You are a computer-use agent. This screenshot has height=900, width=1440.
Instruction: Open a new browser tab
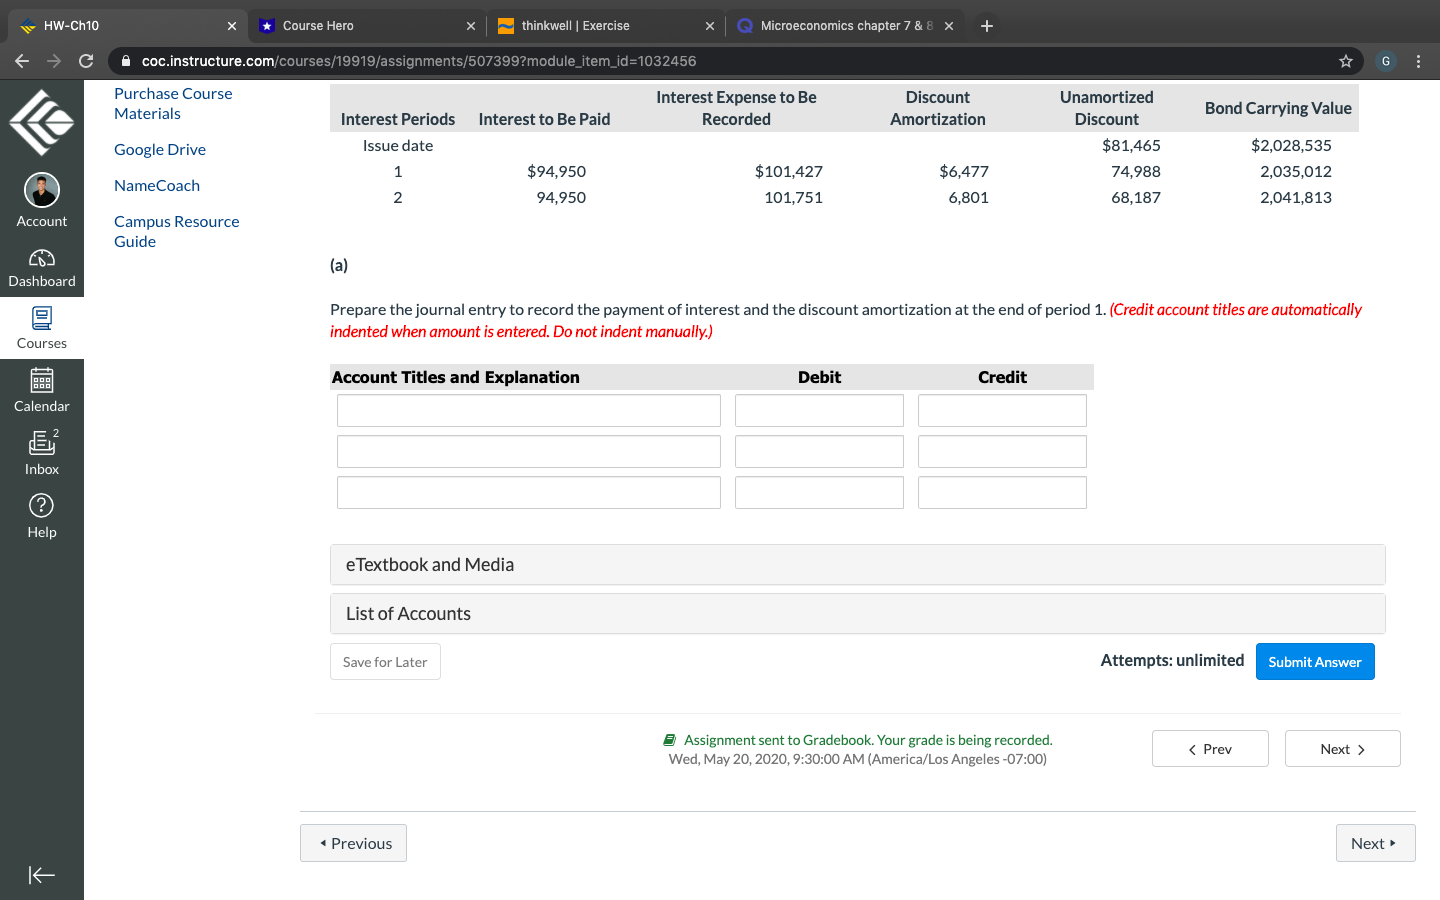pyautogui.click(x=987, y=26)
